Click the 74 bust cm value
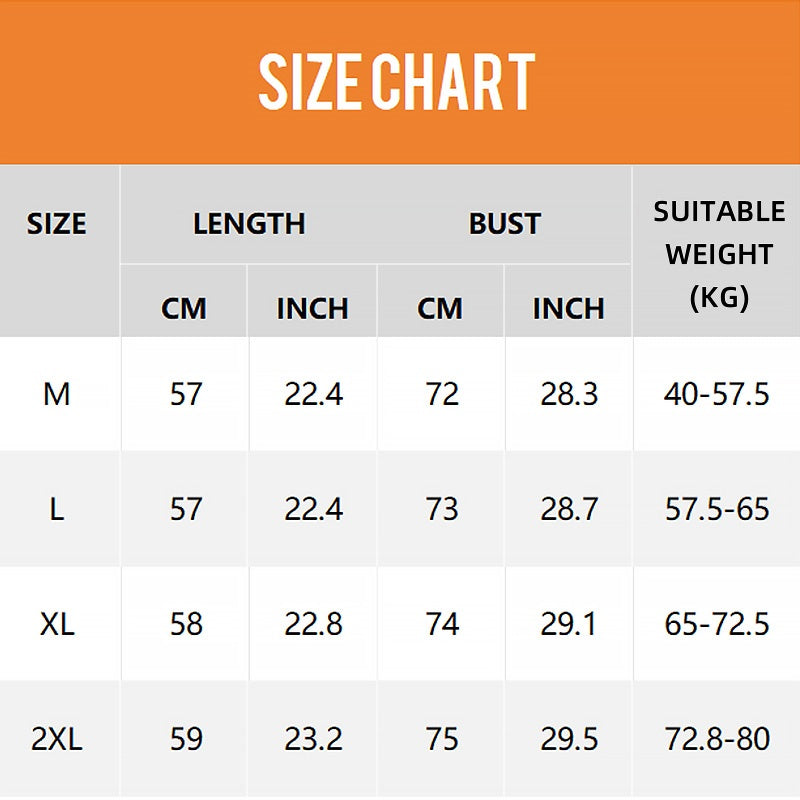Image resolution: width=800 pixels, height=800 pixels. pos(442,624)
